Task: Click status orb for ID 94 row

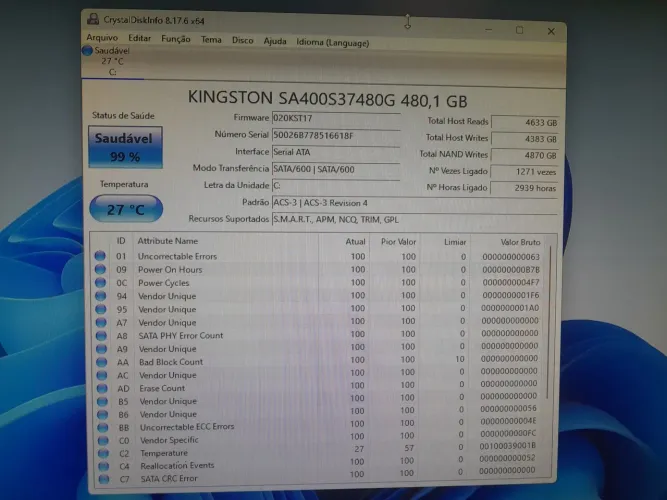Action: click(x=101, y=296)
